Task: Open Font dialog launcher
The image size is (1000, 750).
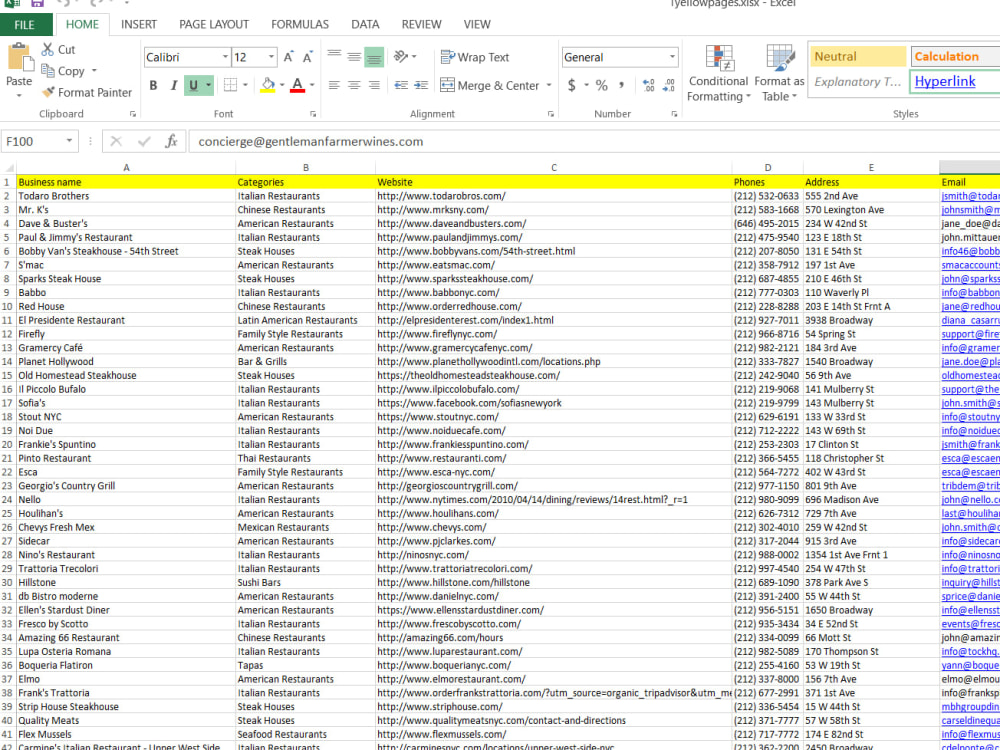Action: (x=313, y=114)
